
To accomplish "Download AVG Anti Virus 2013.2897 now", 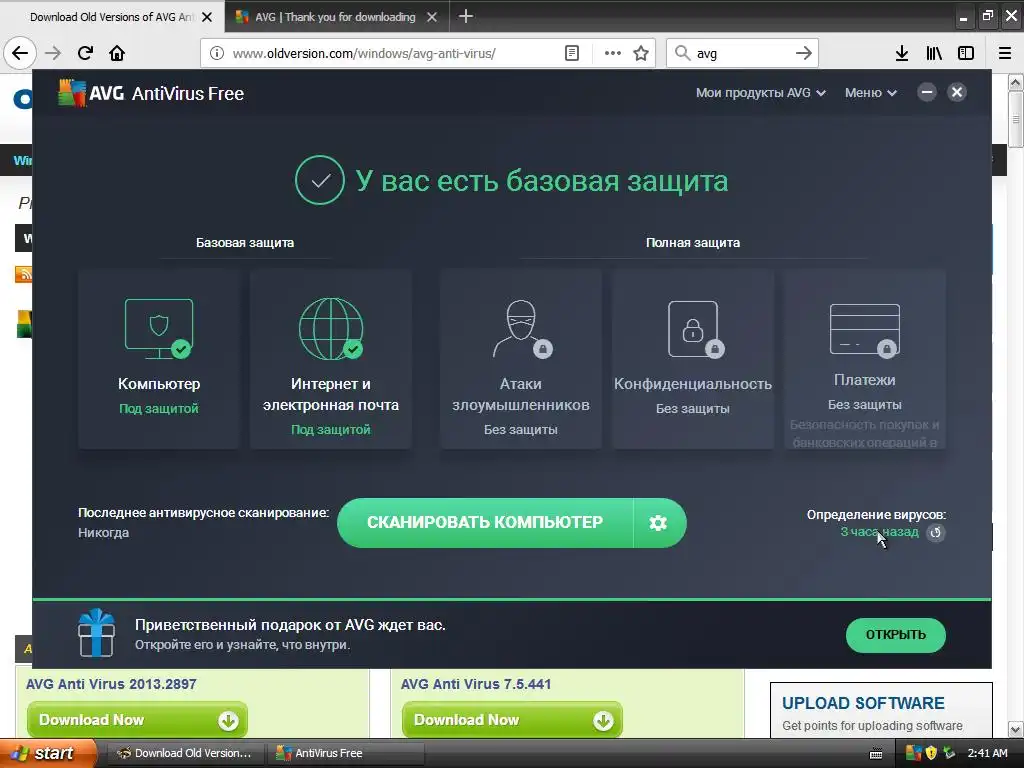I will [x=137, y=720].
